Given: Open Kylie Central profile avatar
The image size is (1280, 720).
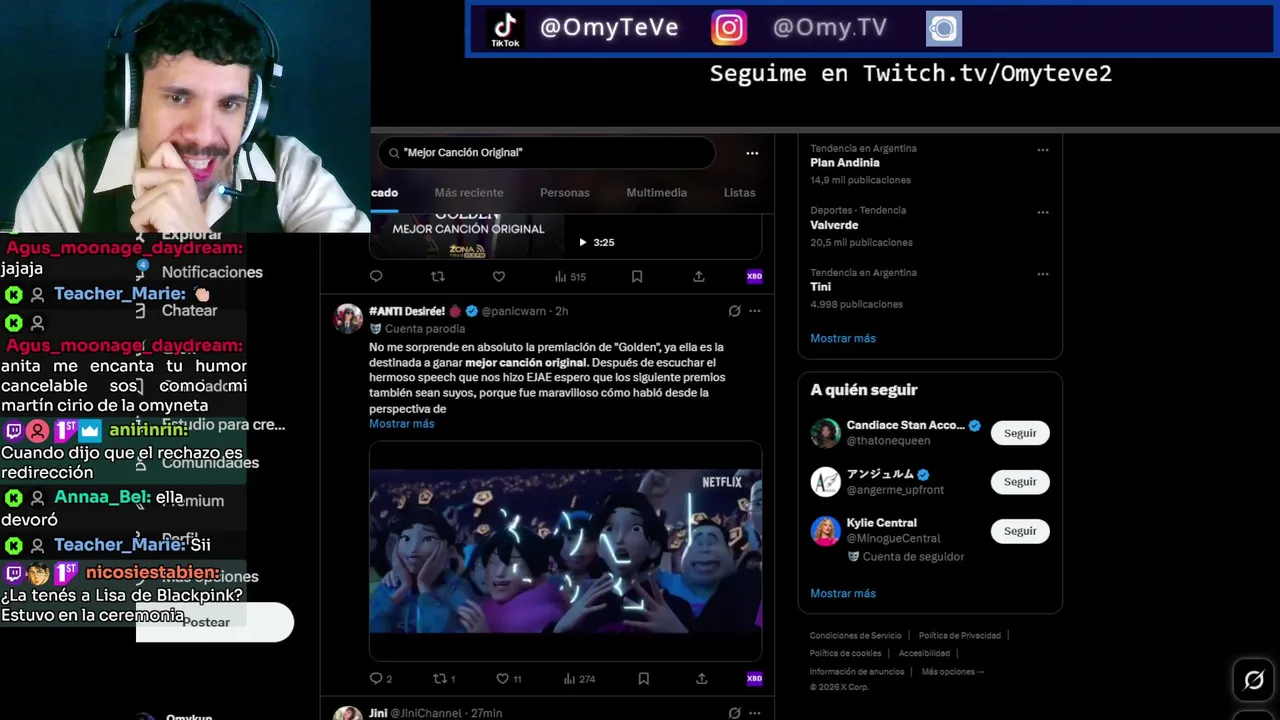Looking at the screenshot, I should 825,531.
